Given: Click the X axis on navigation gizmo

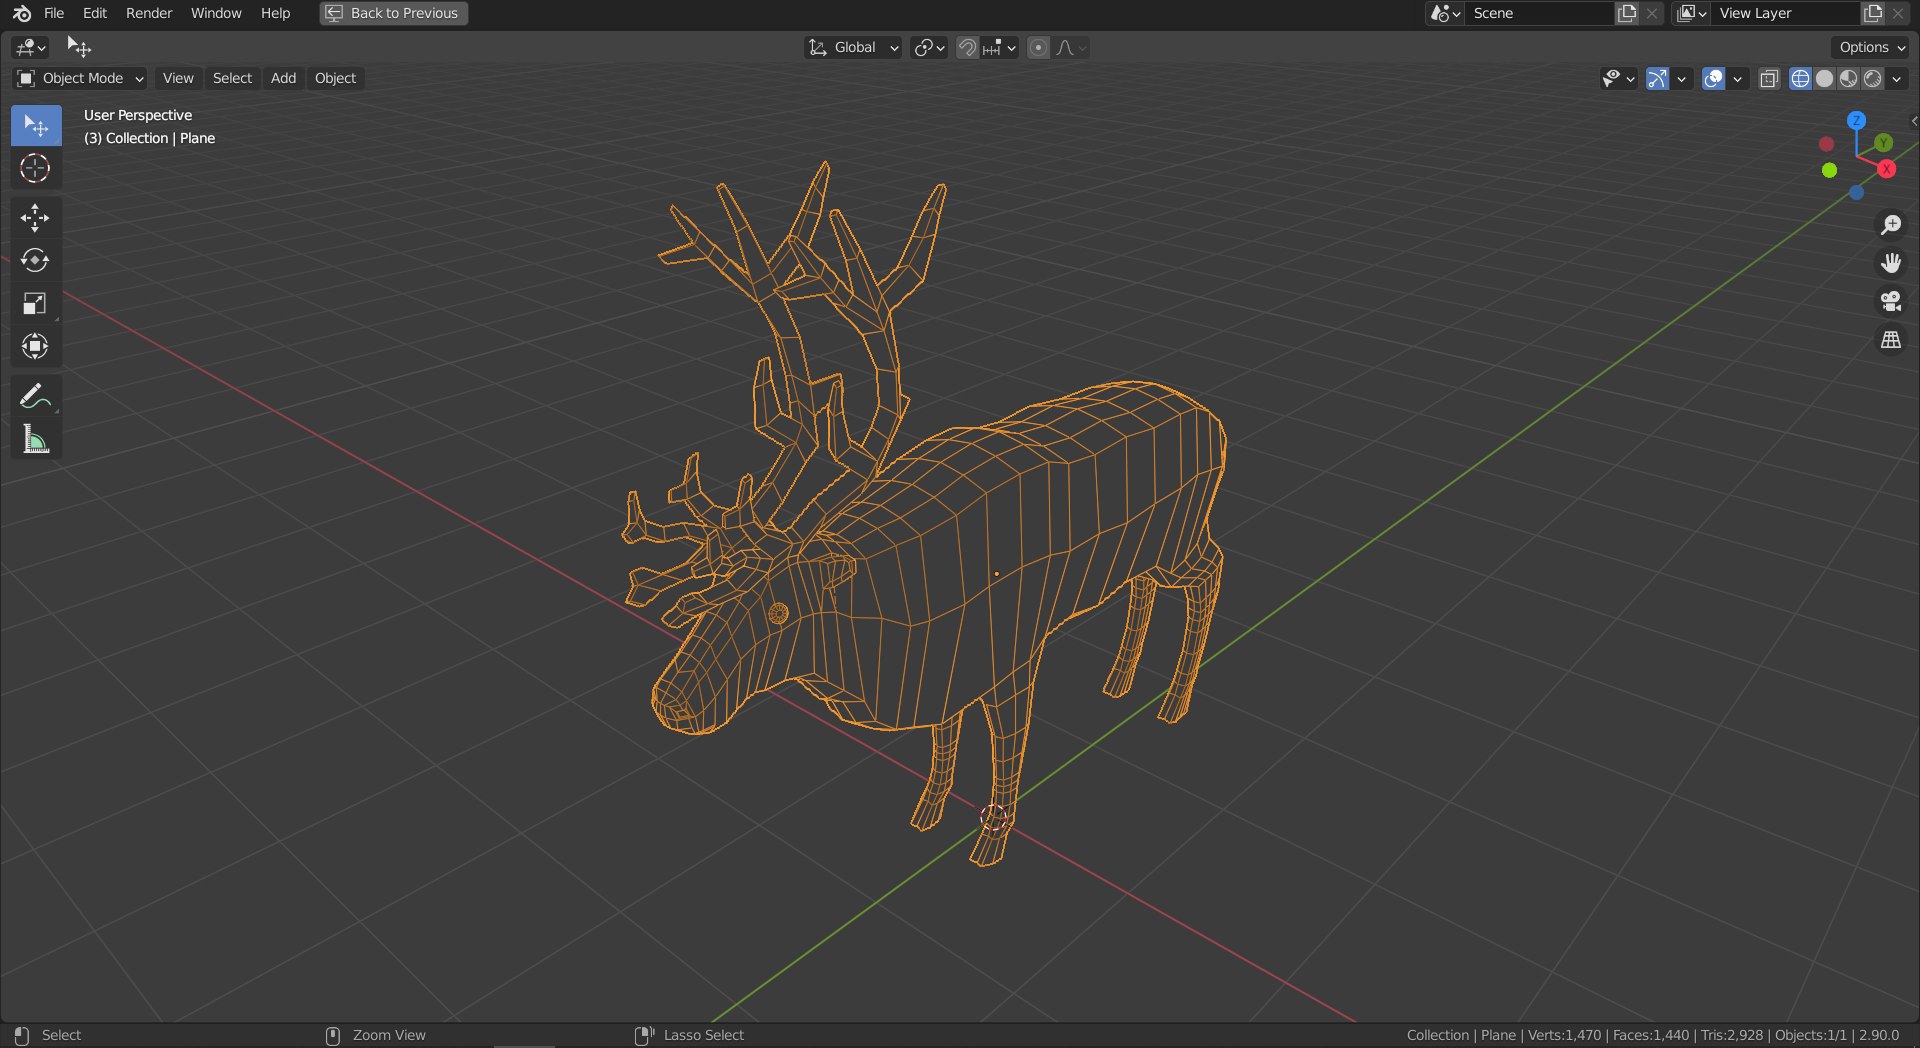Looking at the screenshot, I should [1887, 169].
